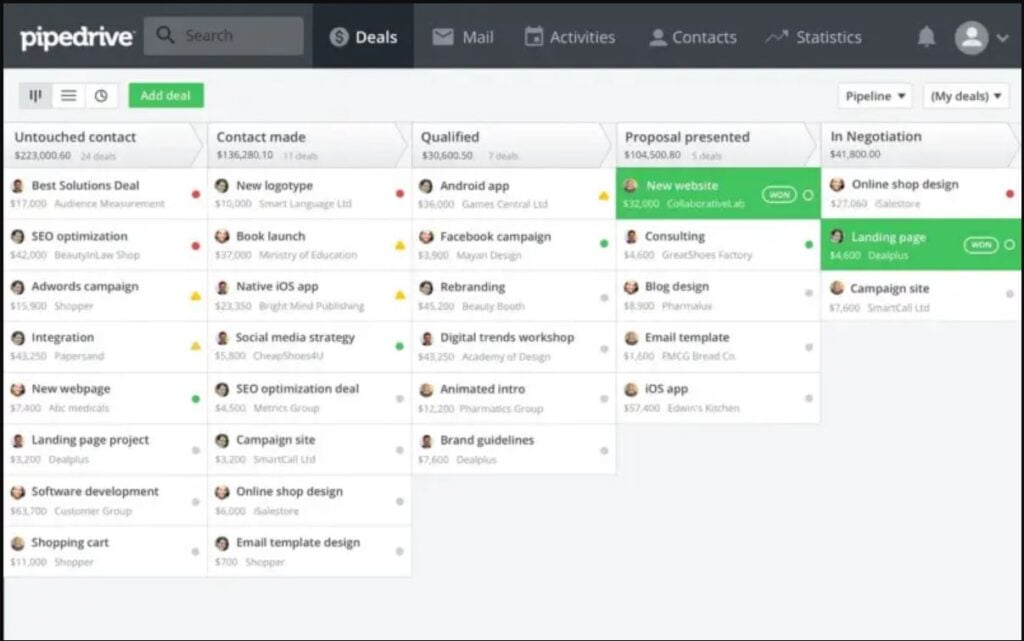
Task: Click yellow warning icon on Adwords campaign
Action: click(195, 296)
